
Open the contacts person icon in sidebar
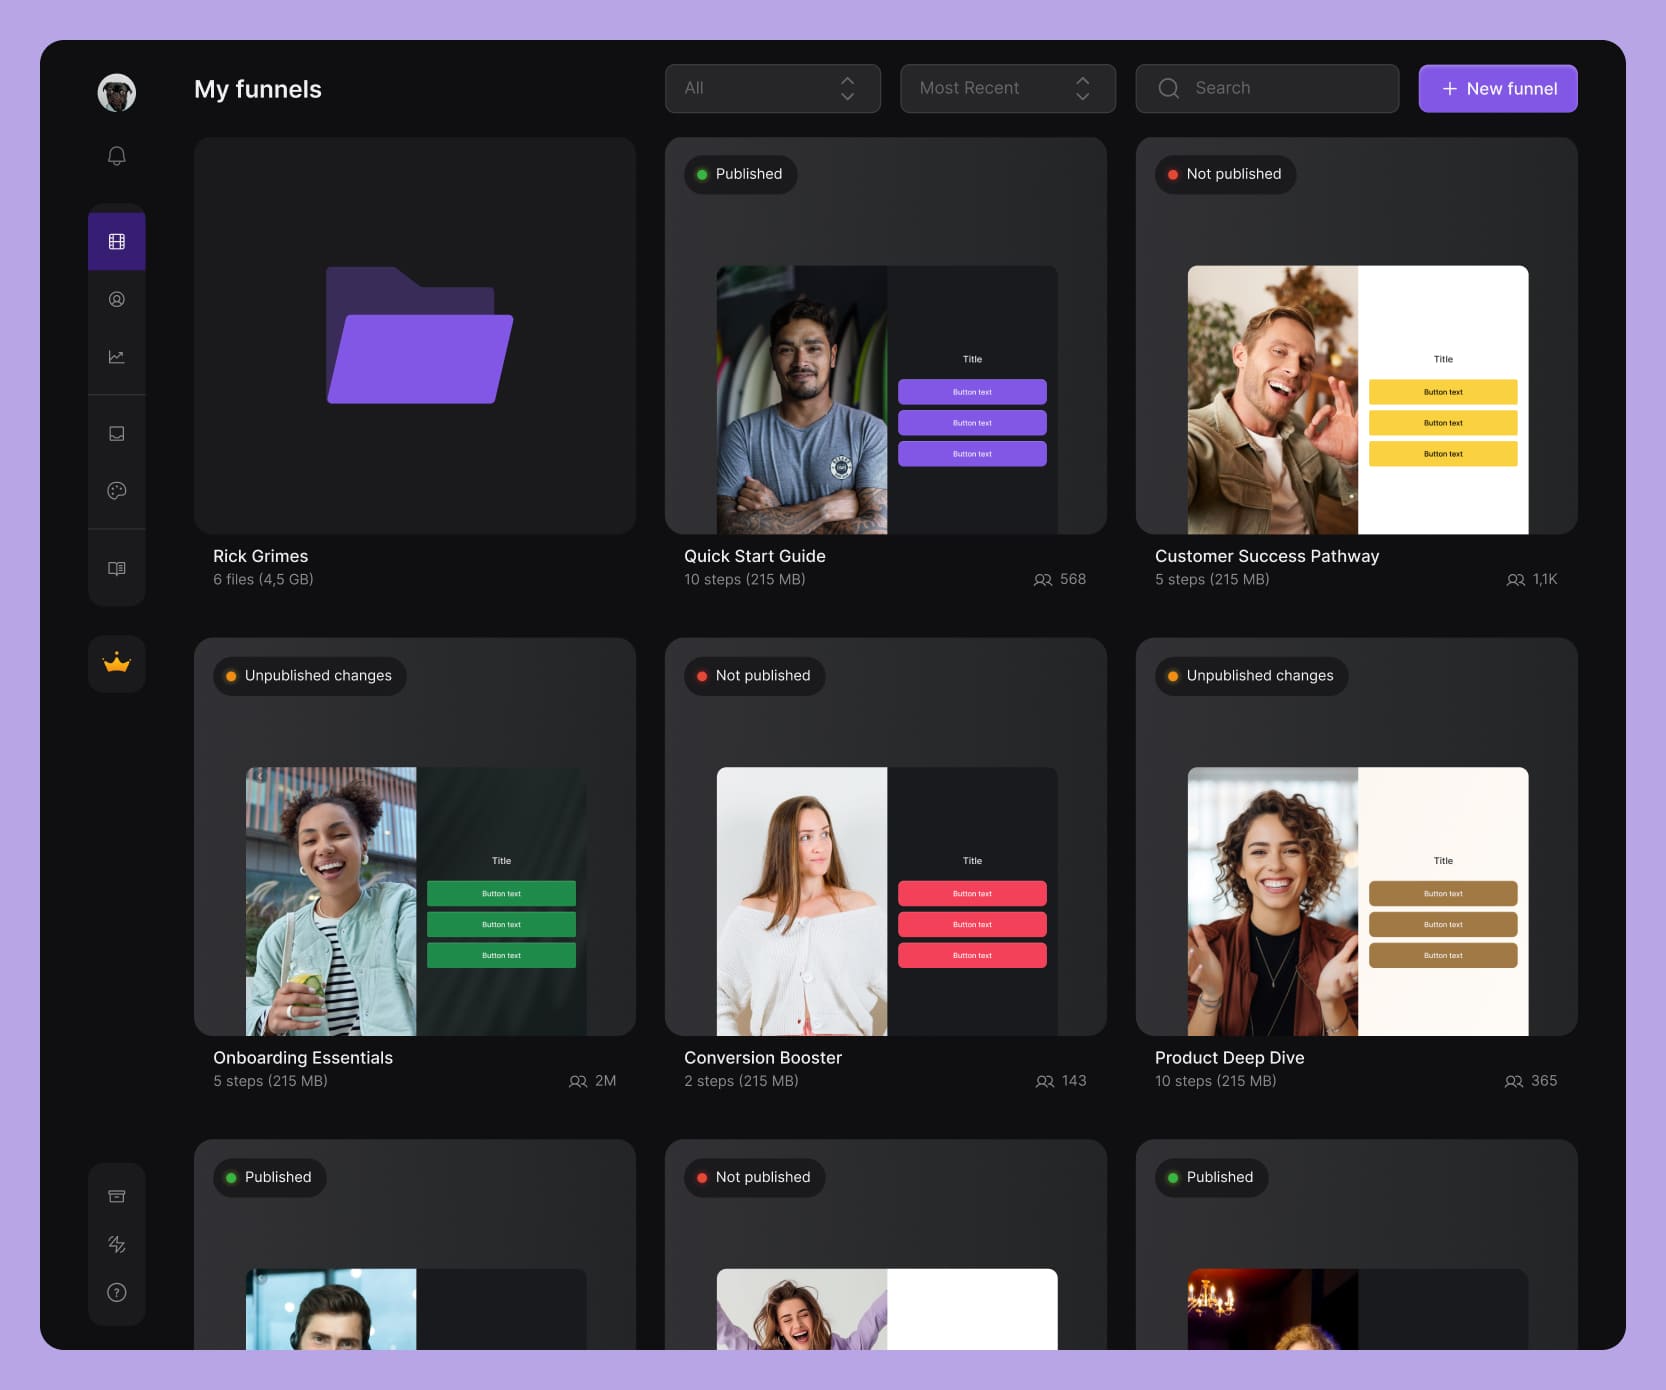point(117,299)
